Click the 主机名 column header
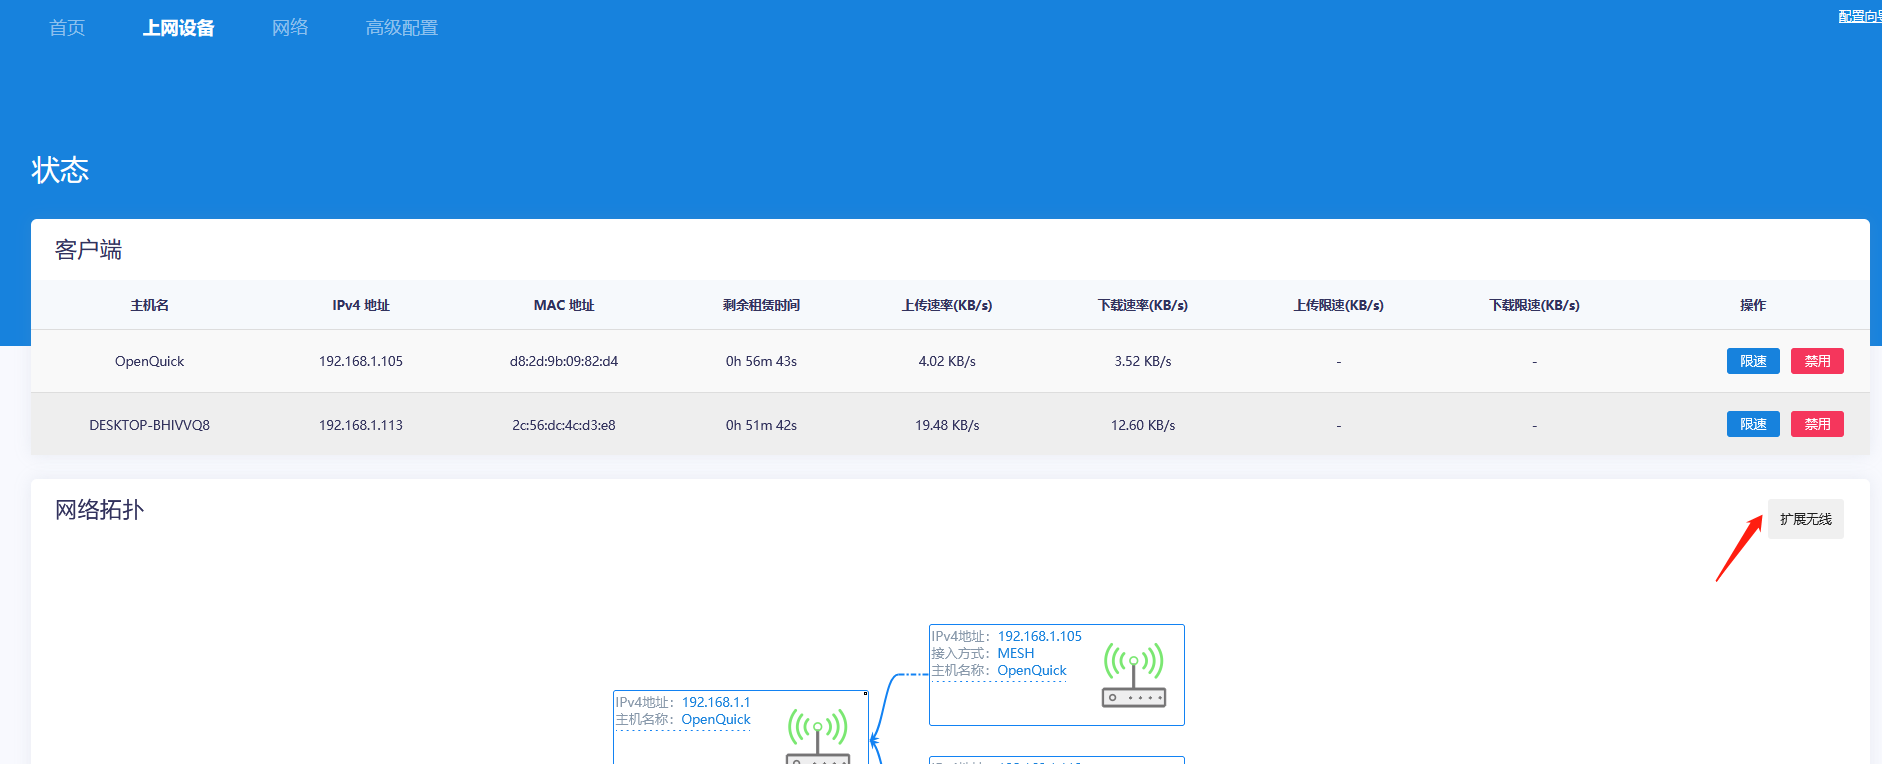The height and width of the screenshot is (764, 1882). tap(149, 305)
